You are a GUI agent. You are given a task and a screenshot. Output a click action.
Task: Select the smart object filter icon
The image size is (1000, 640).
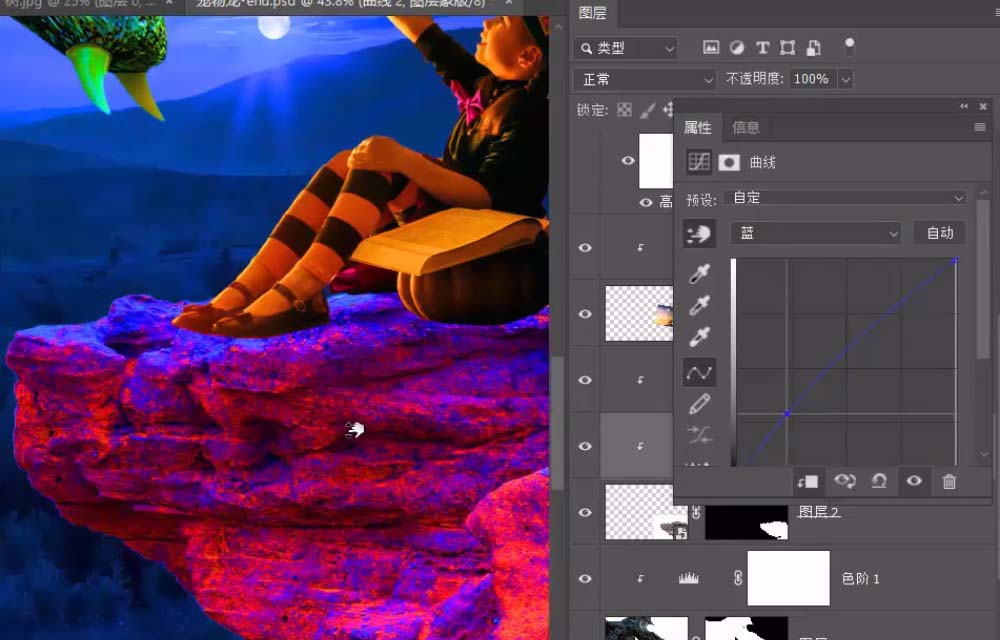[814, 47]
